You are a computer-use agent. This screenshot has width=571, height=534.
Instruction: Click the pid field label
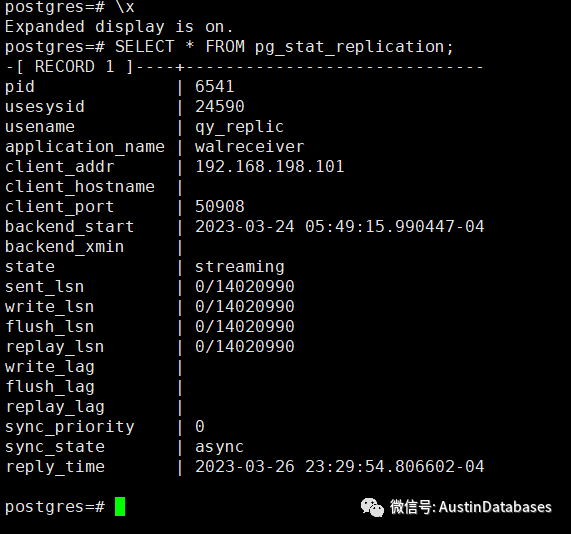20,87
